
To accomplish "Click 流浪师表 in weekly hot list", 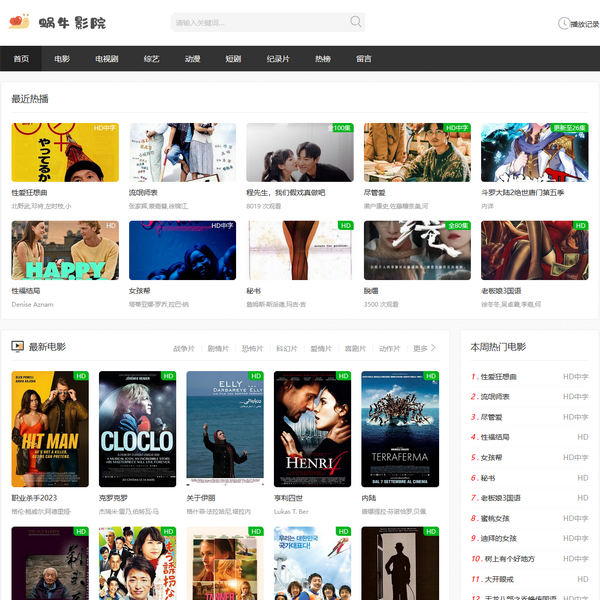I will point(494,397).
